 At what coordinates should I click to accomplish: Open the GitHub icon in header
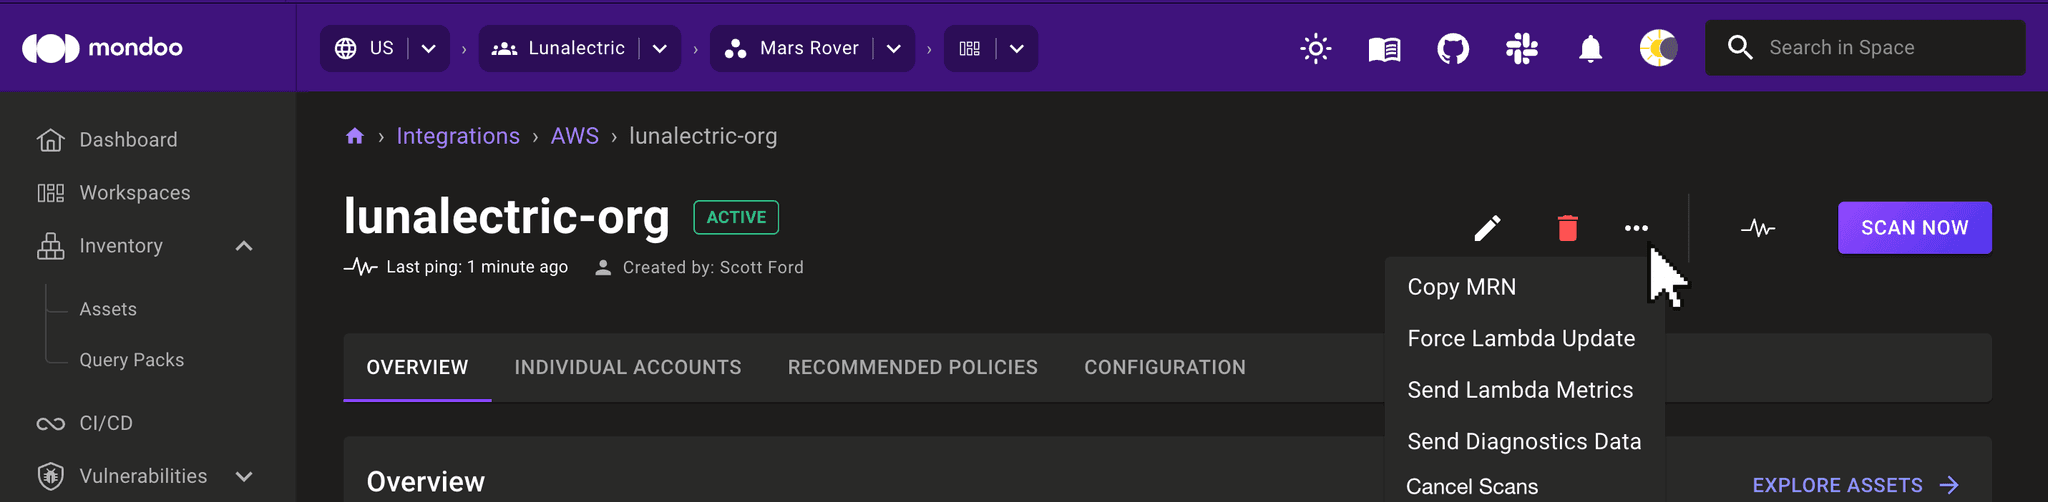[x=1453, y=48]
